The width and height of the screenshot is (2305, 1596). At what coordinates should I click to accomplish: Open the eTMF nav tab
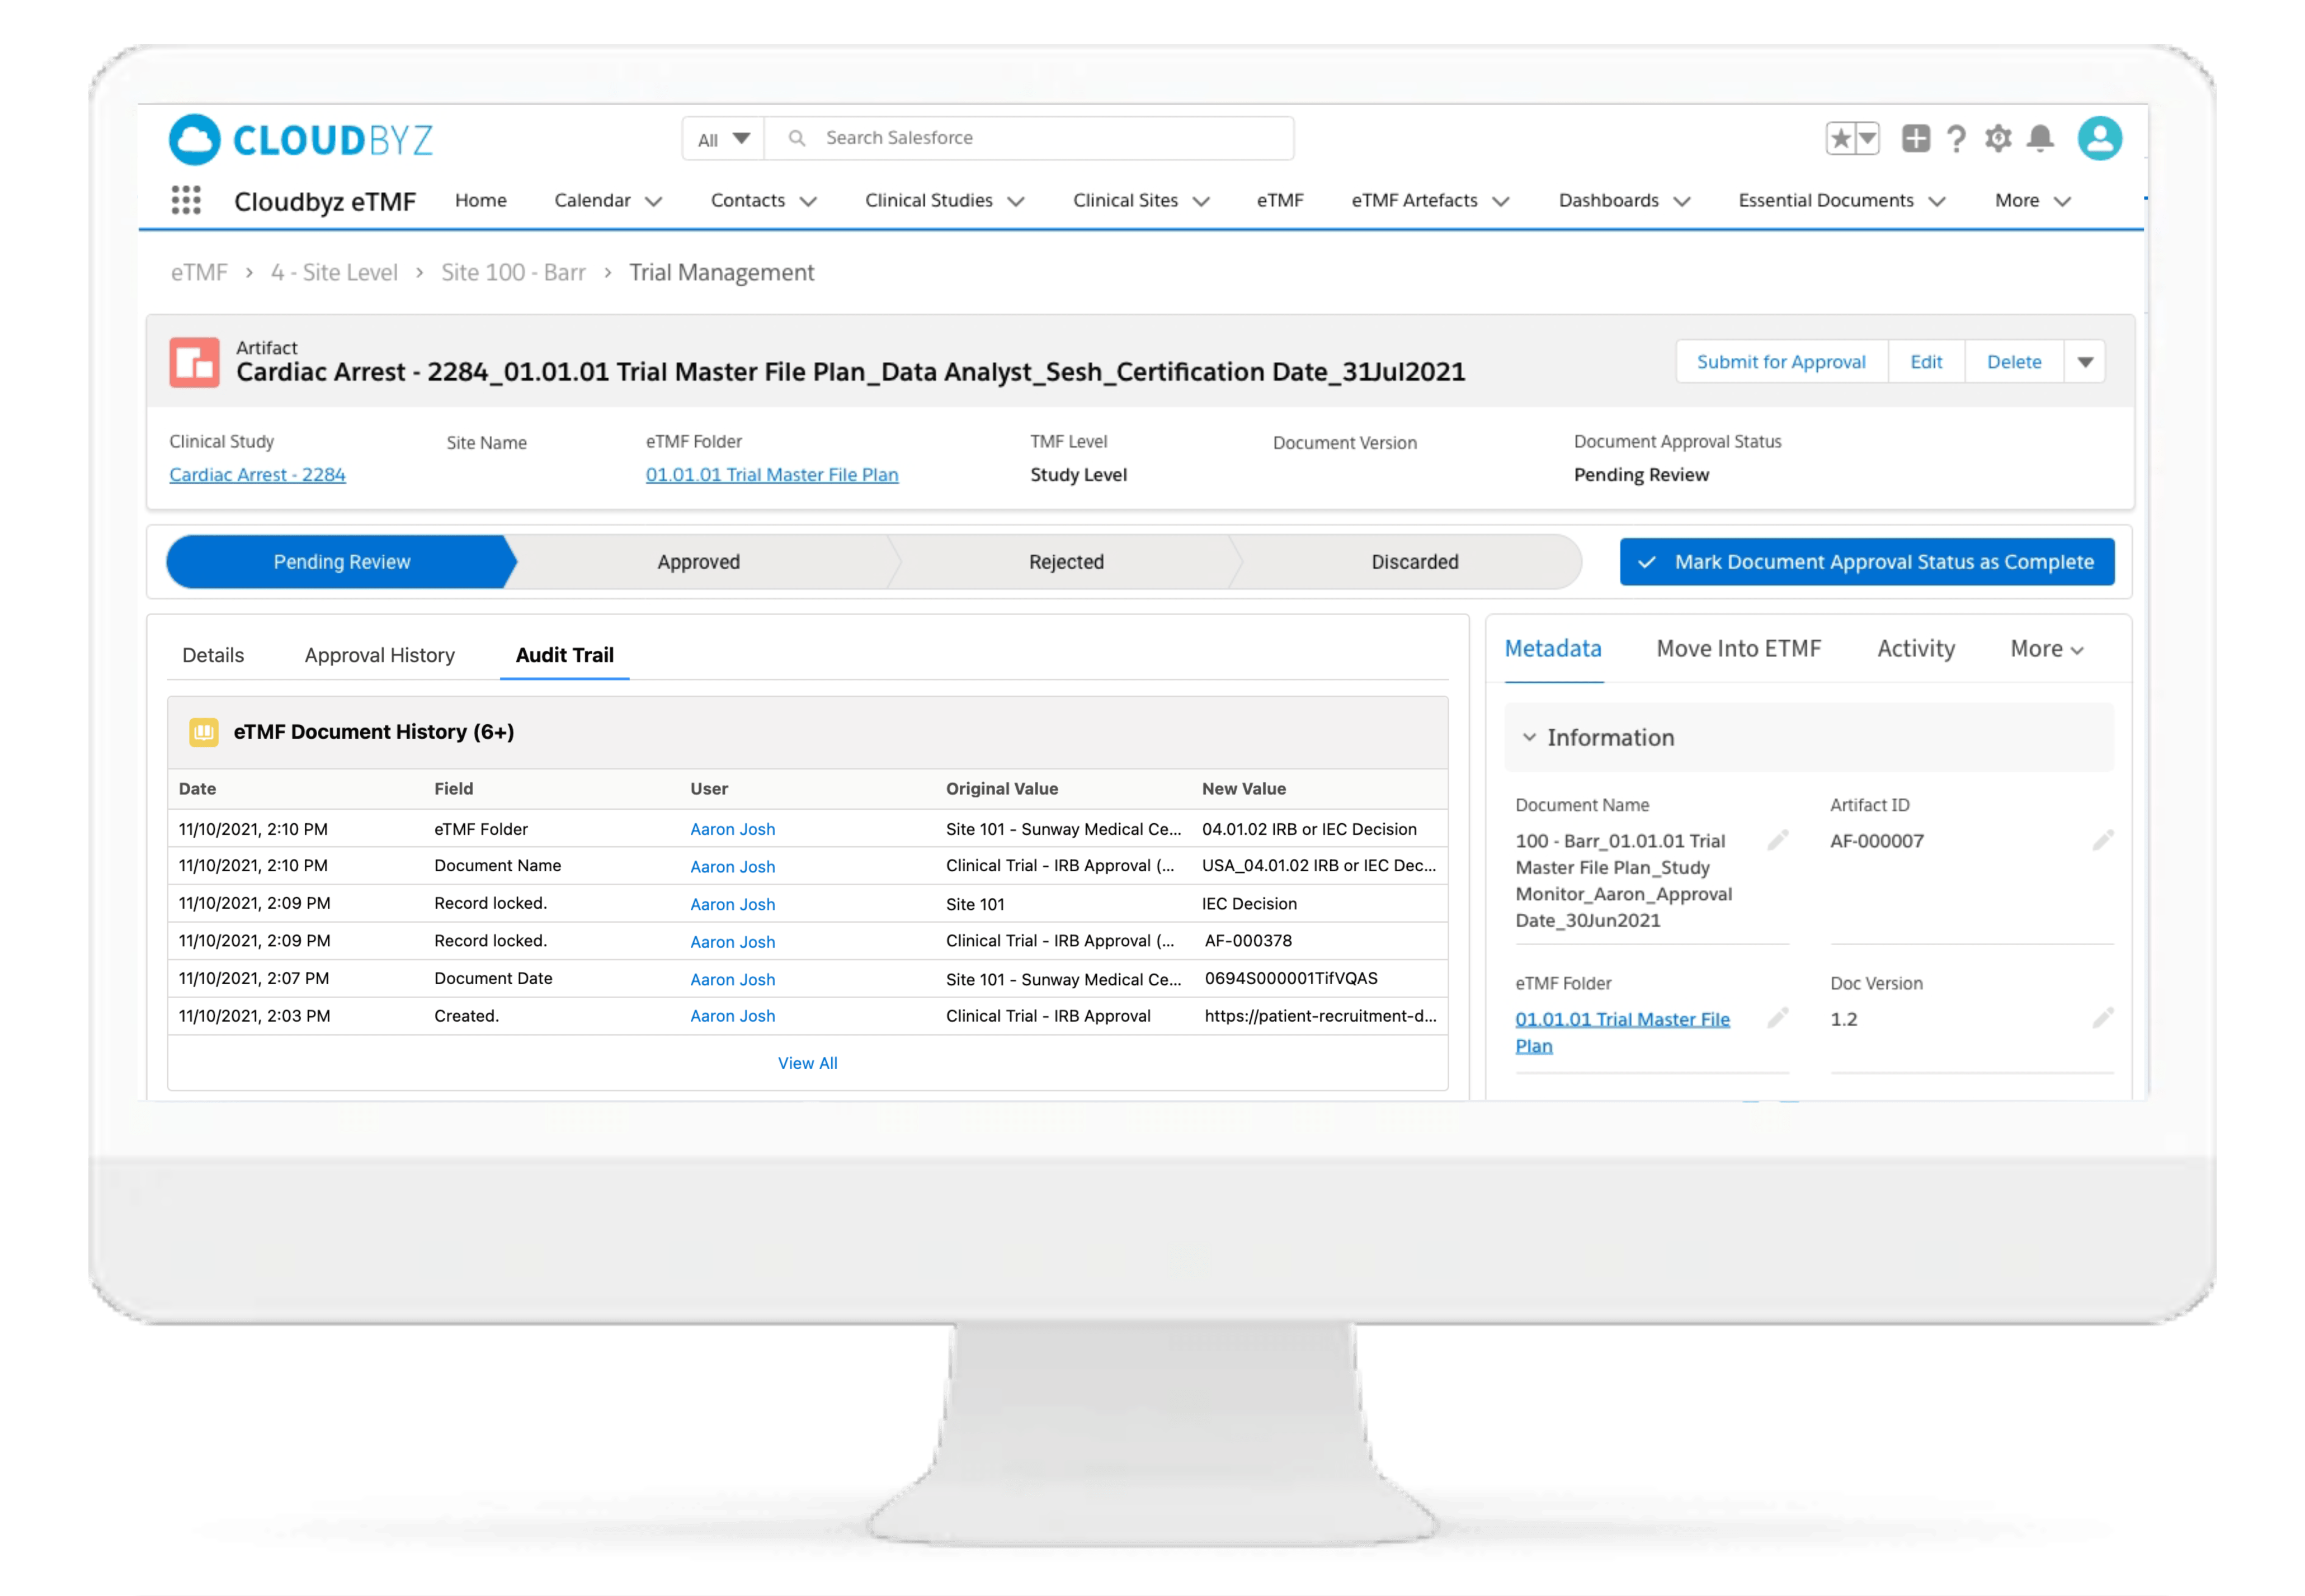pyautogui.click(x=1280, y=200)
